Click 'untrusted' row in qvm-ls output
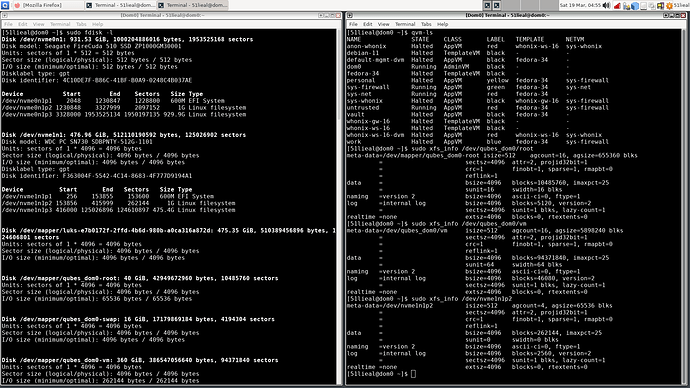 pos(478,108)
